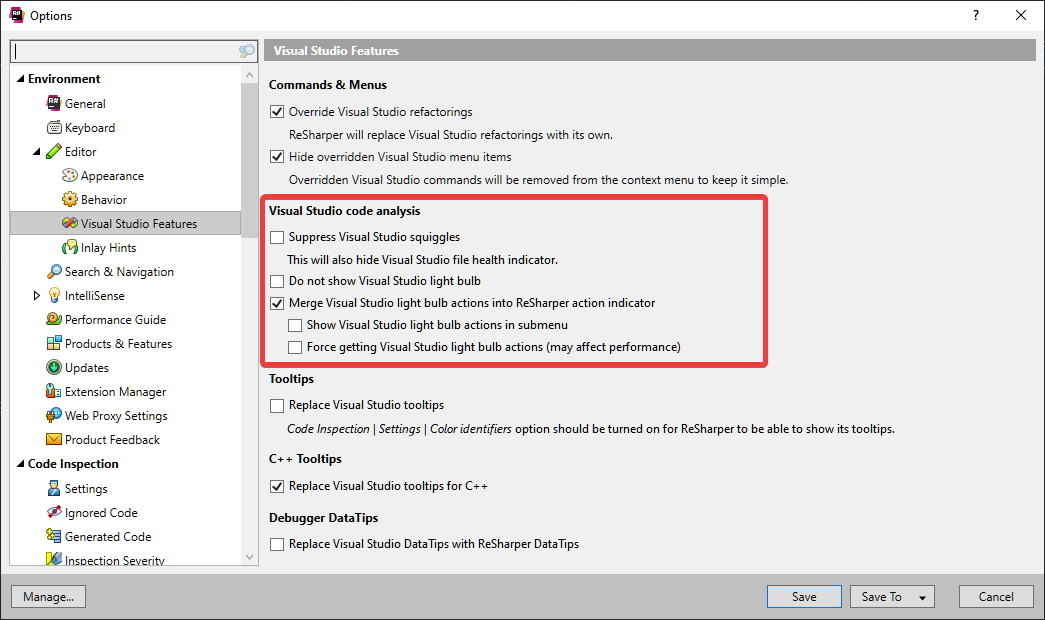Uncheck Override Visual Studio refactorings
This screenshot has height=620, width=1045.
point(277,111)
